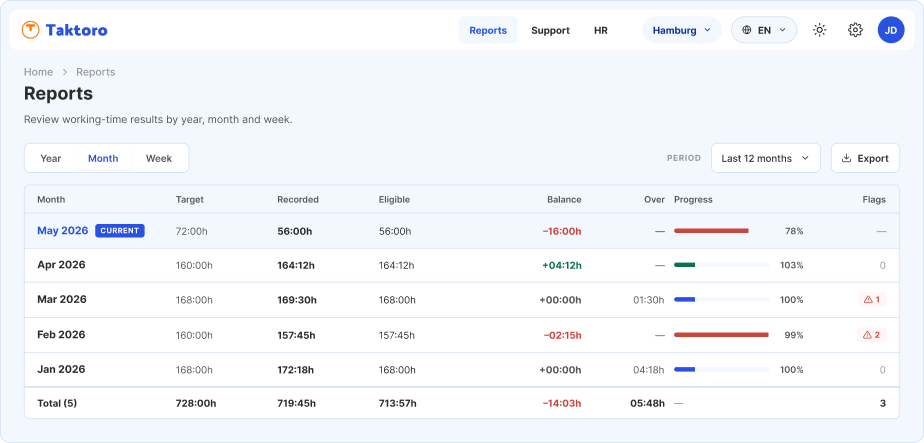Select the Jan 2026 row label
The image size is (924, 443).
[61, 369]
